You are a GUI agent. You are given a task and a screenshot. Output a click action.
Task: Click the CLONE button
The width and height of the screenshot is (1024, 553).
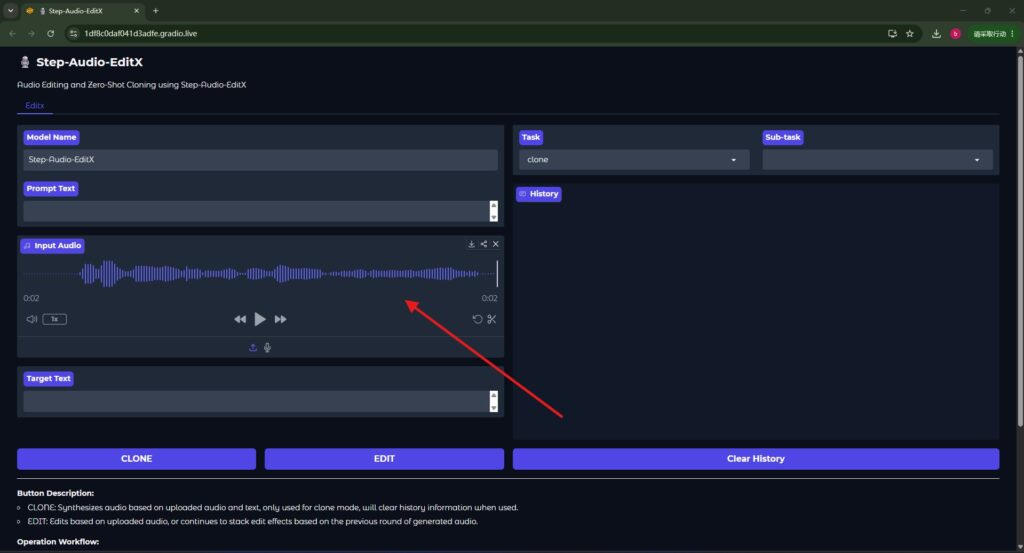[x=136, y=458]
